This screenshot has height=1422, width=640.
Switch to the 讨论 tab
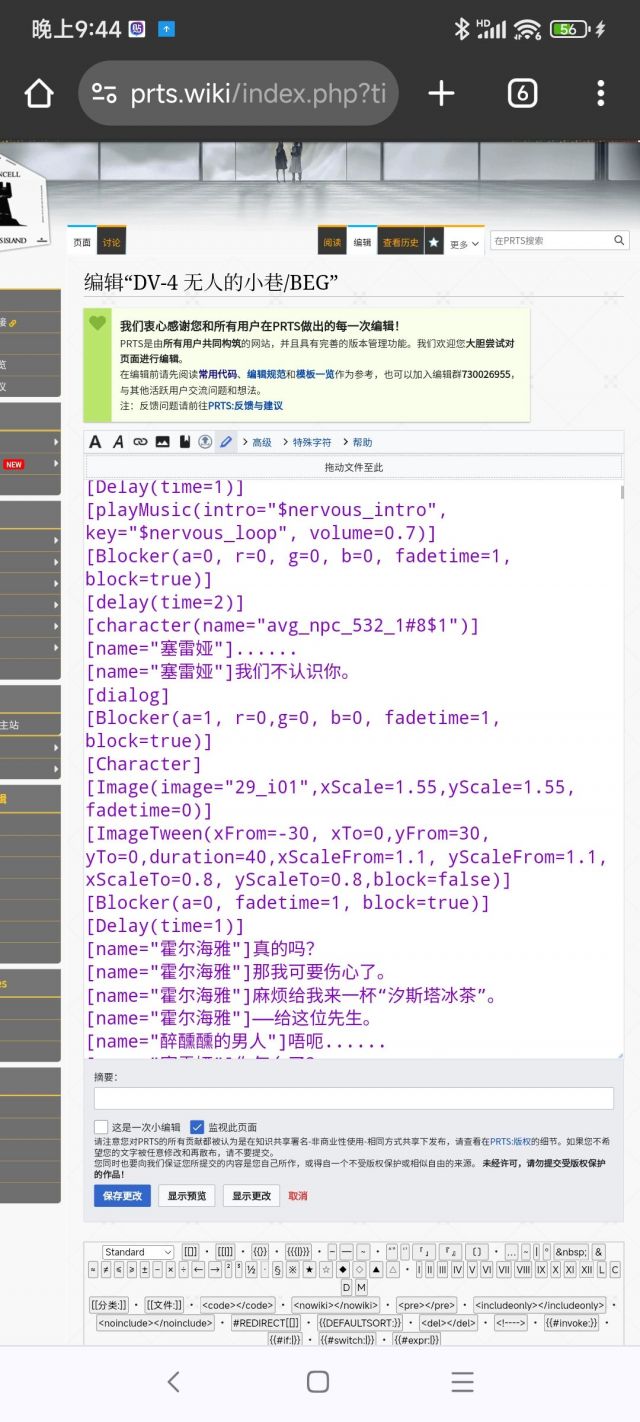[x=111, y=242]
